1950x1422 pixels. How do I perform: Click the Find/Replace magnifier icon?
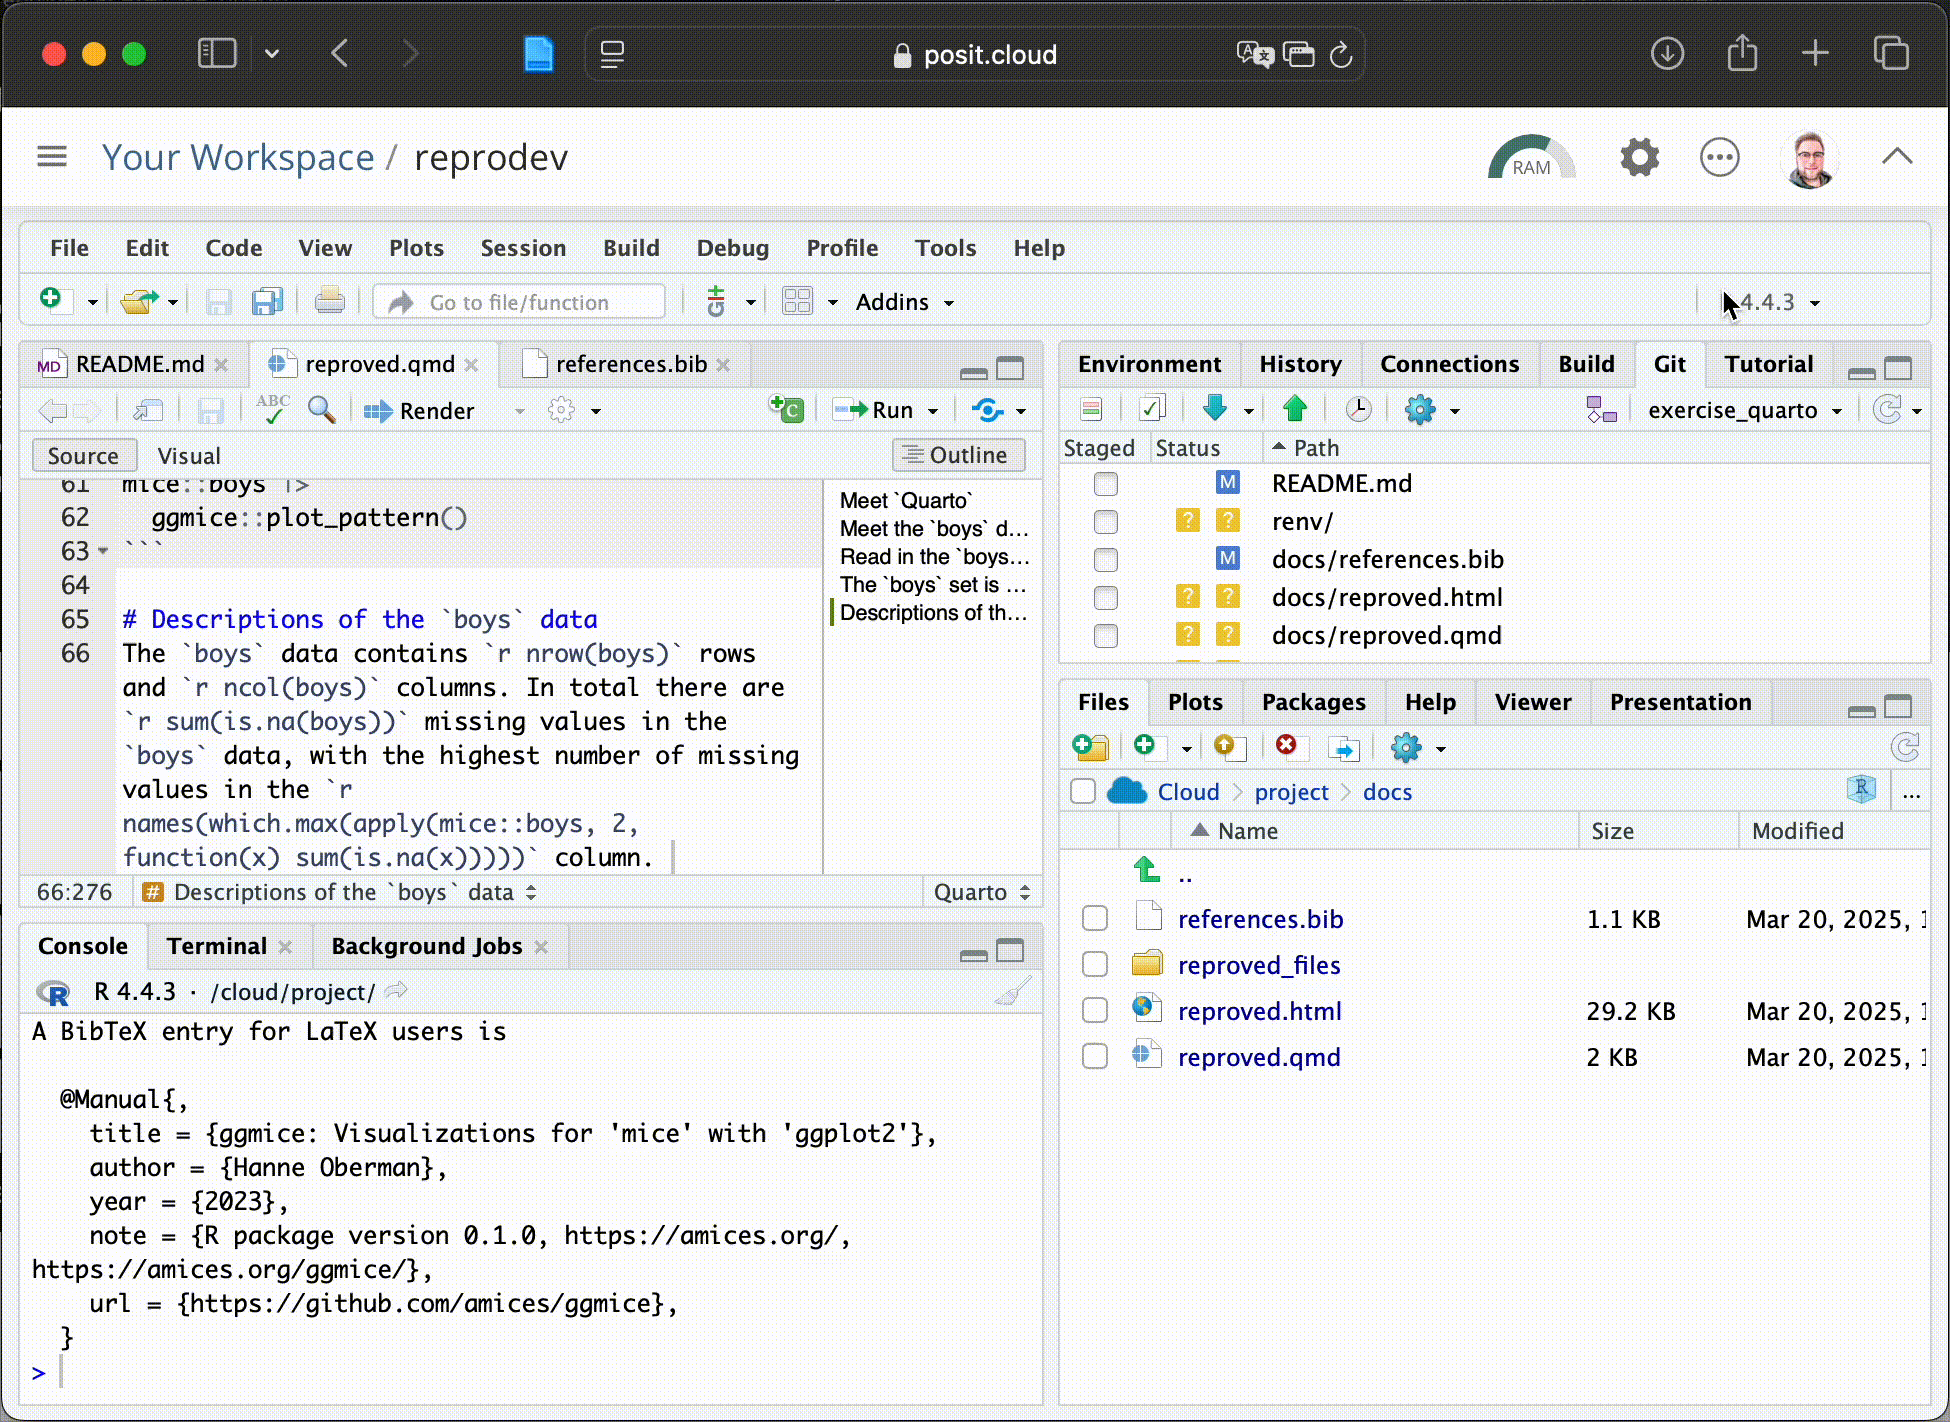point(321,409)
